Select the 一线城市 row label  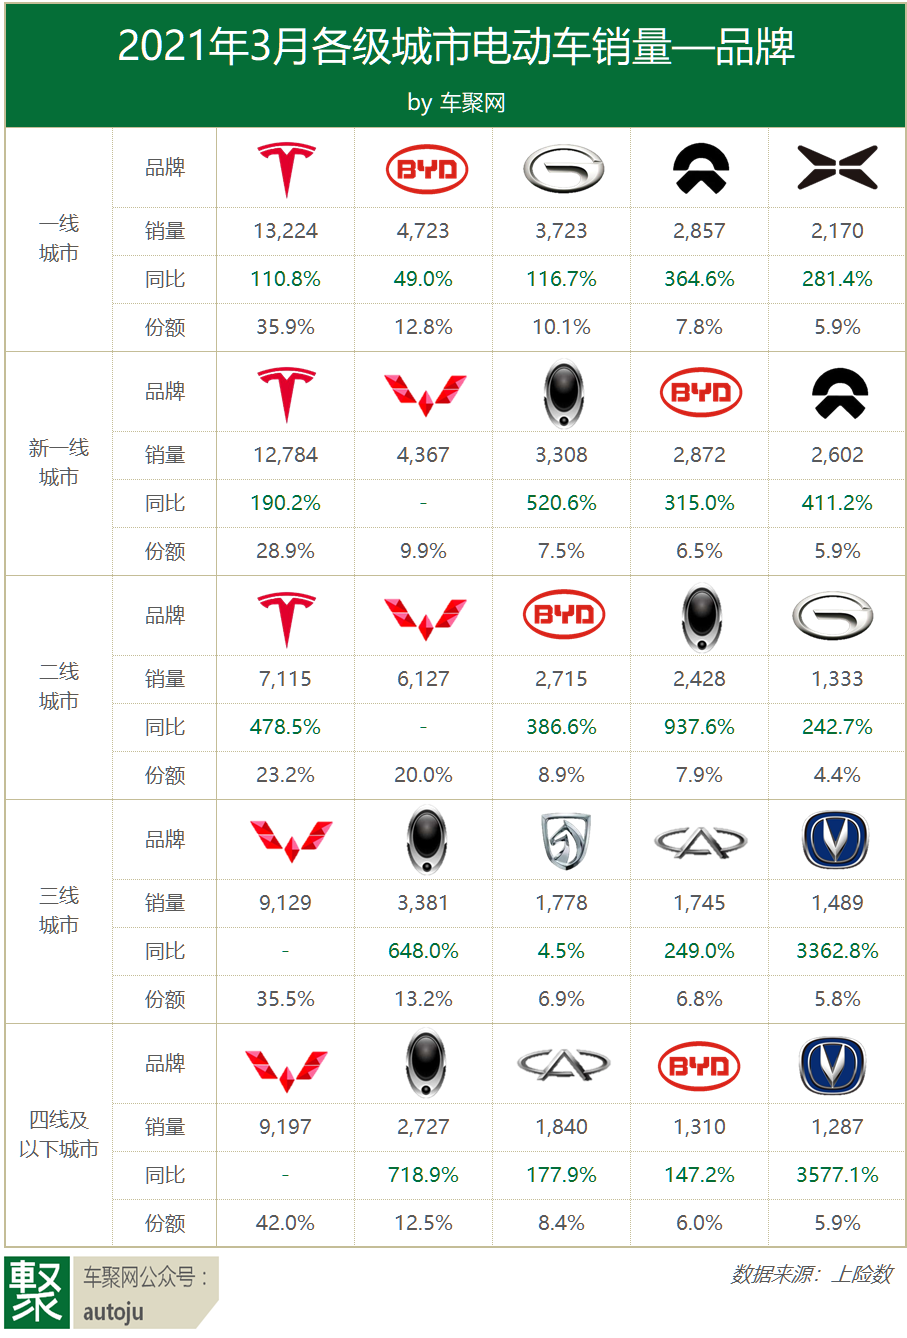pyautogui.click(x=59, y=239)
